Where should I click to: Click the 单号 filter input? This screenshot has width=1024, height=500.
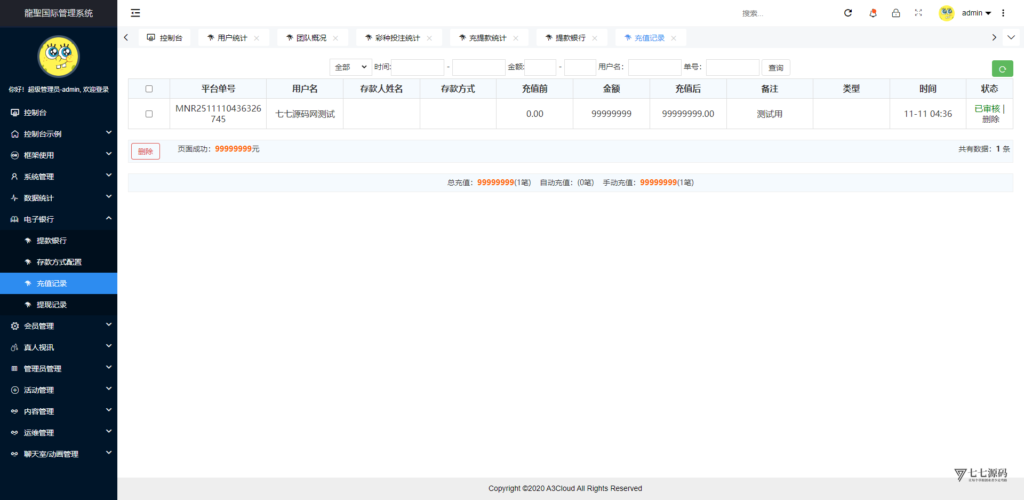tap(733, 67)
